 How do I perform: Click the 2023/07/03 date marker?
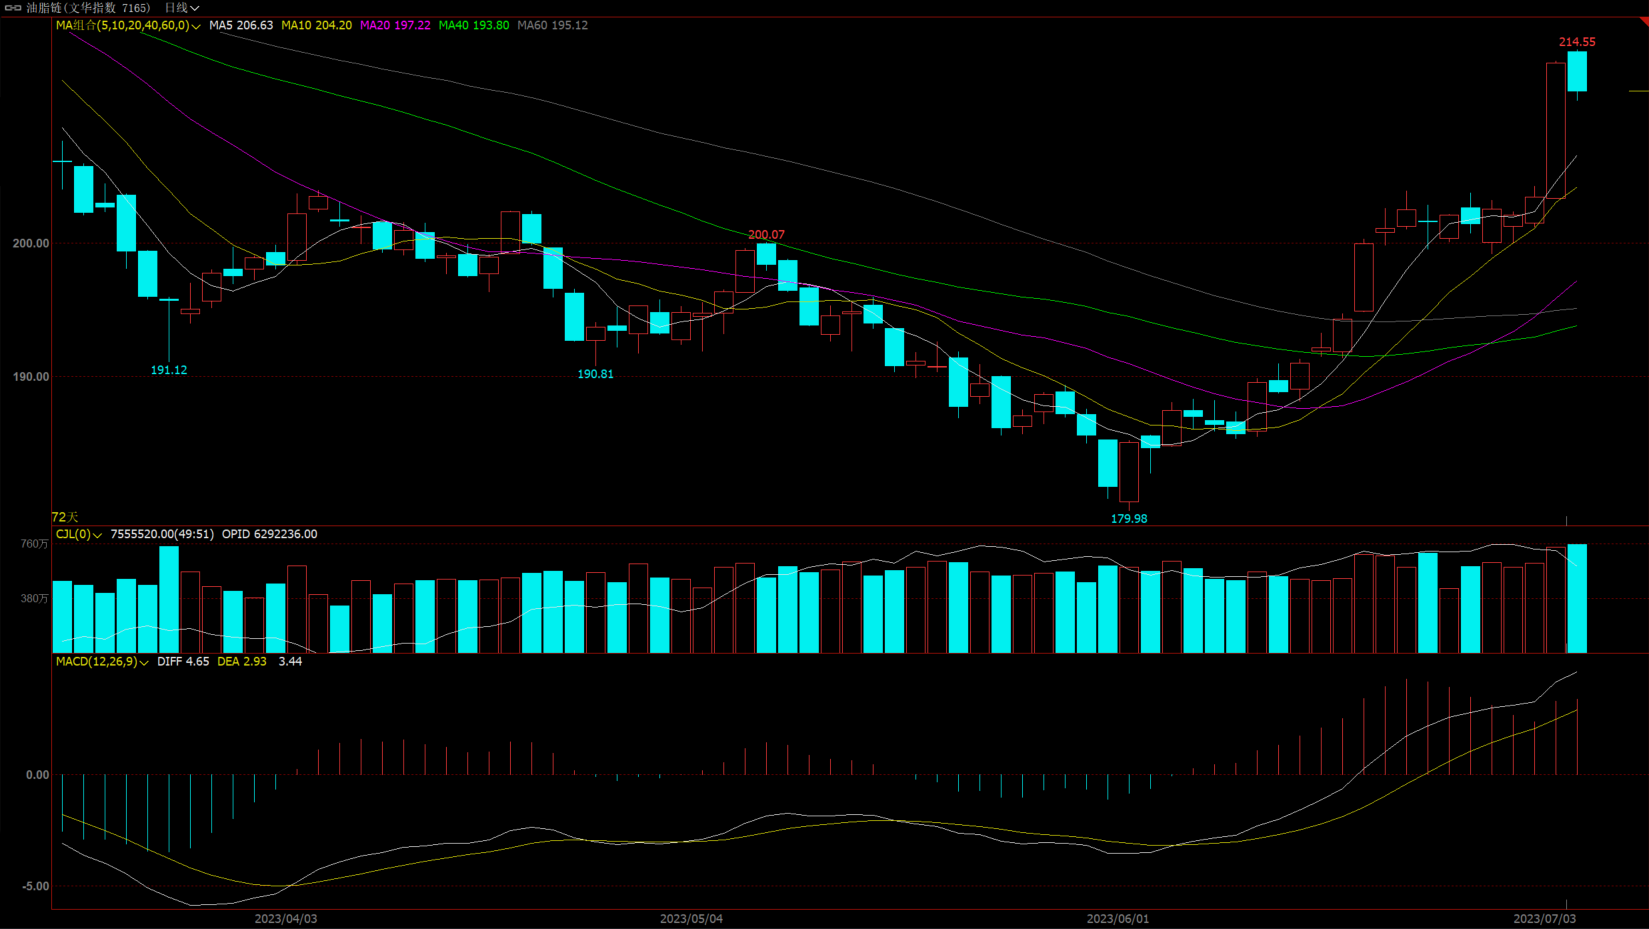[x=1544, y=919]
